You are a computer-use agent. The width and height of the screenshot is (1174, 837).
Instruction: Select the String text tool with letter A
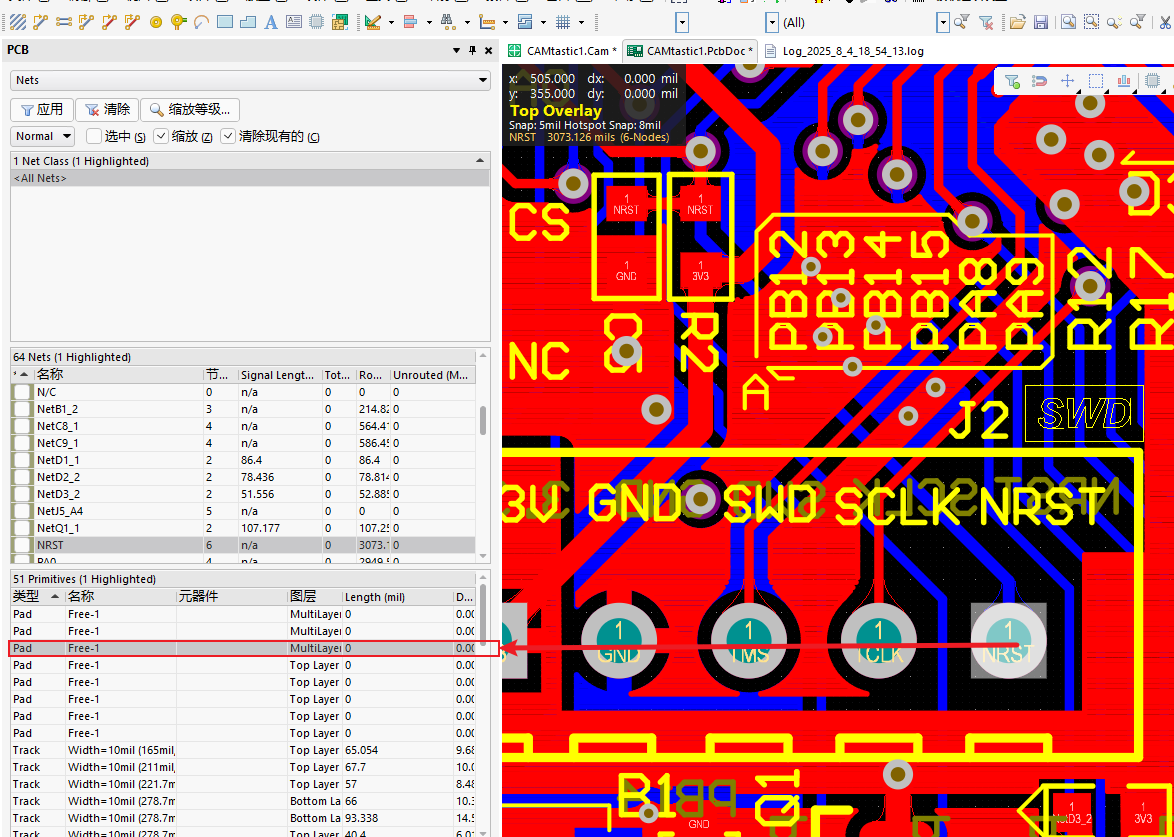pyautogui.click(x=270, y=21)
